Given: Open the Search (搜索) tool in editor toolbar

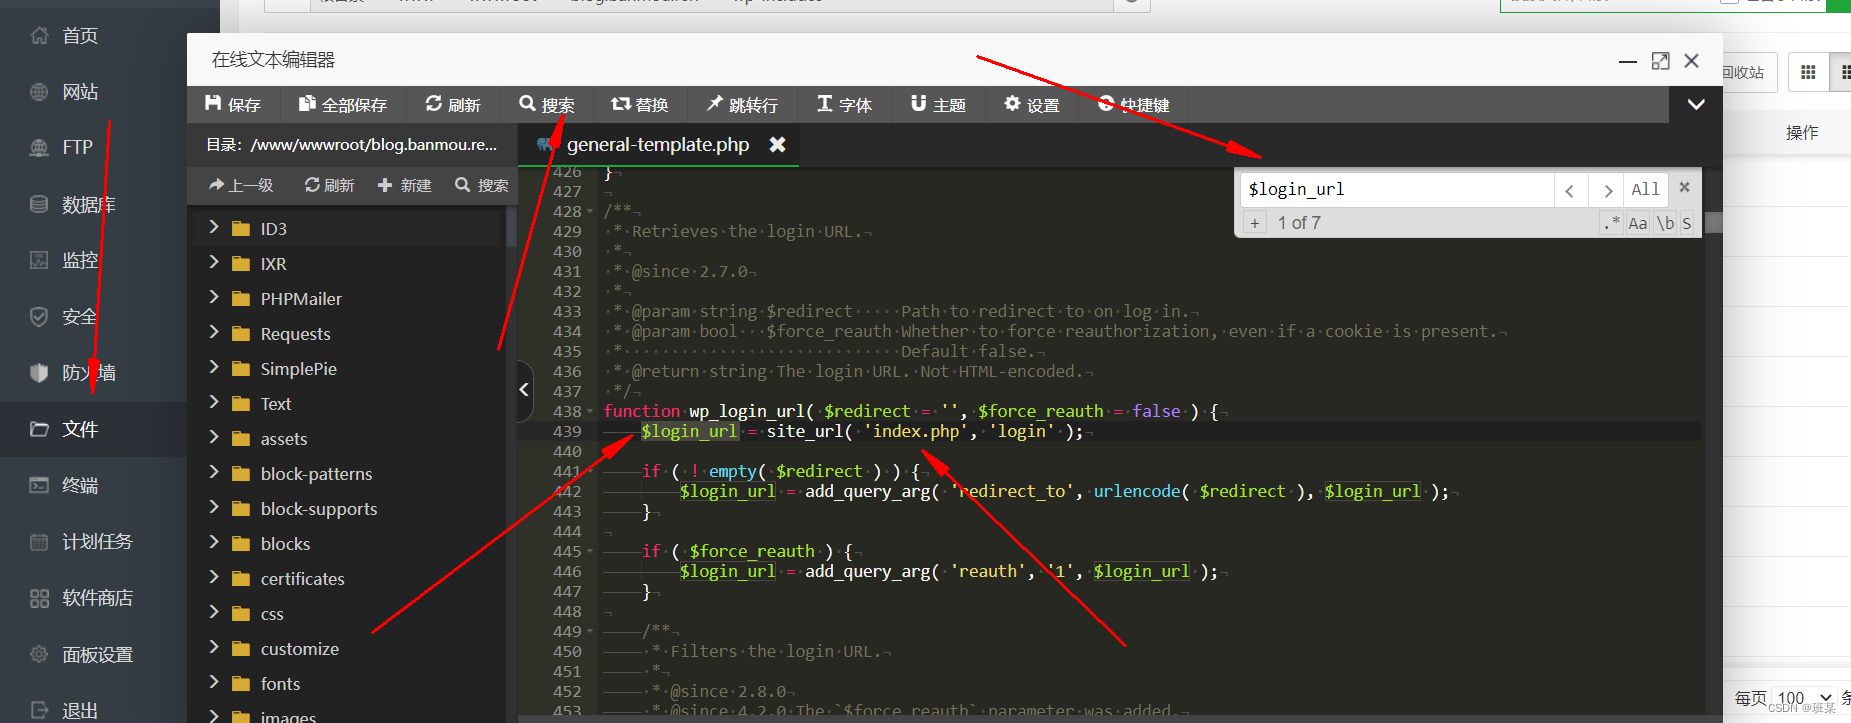Looking at the screenshot, I should click(x=546, y=104).
